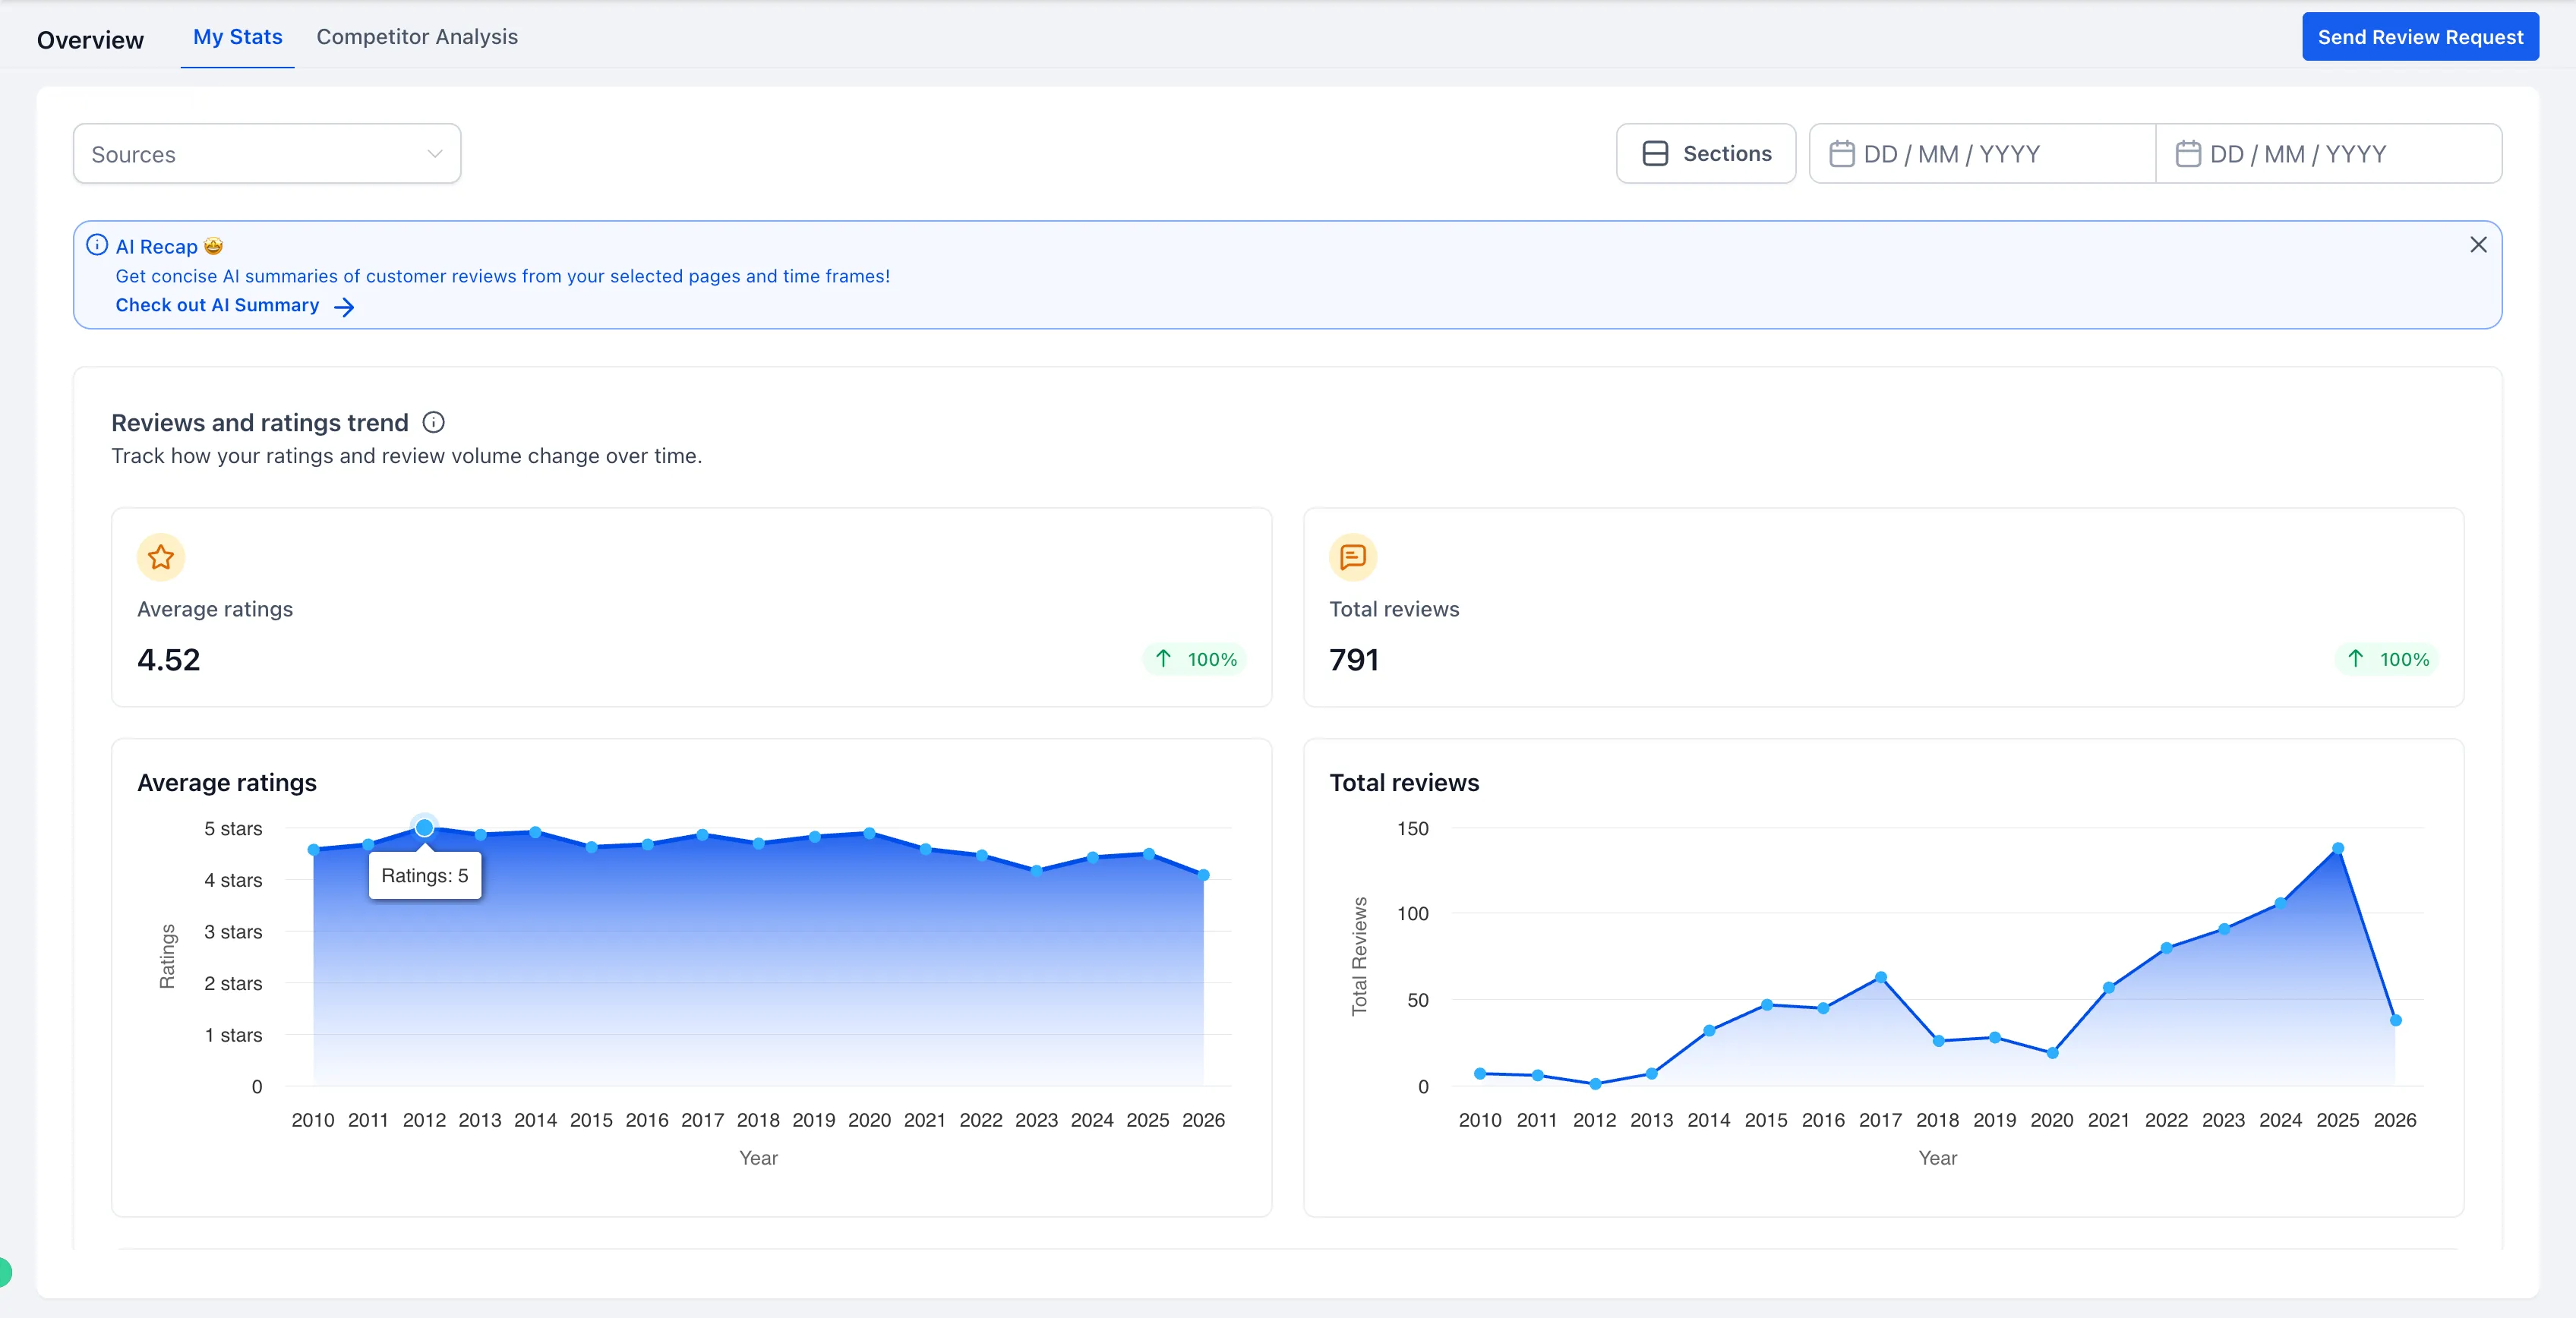Viewport: 2576px width, 1318px height.
Task: Dismiss the AI Recap banner
Action: (x=2479, y=245)
